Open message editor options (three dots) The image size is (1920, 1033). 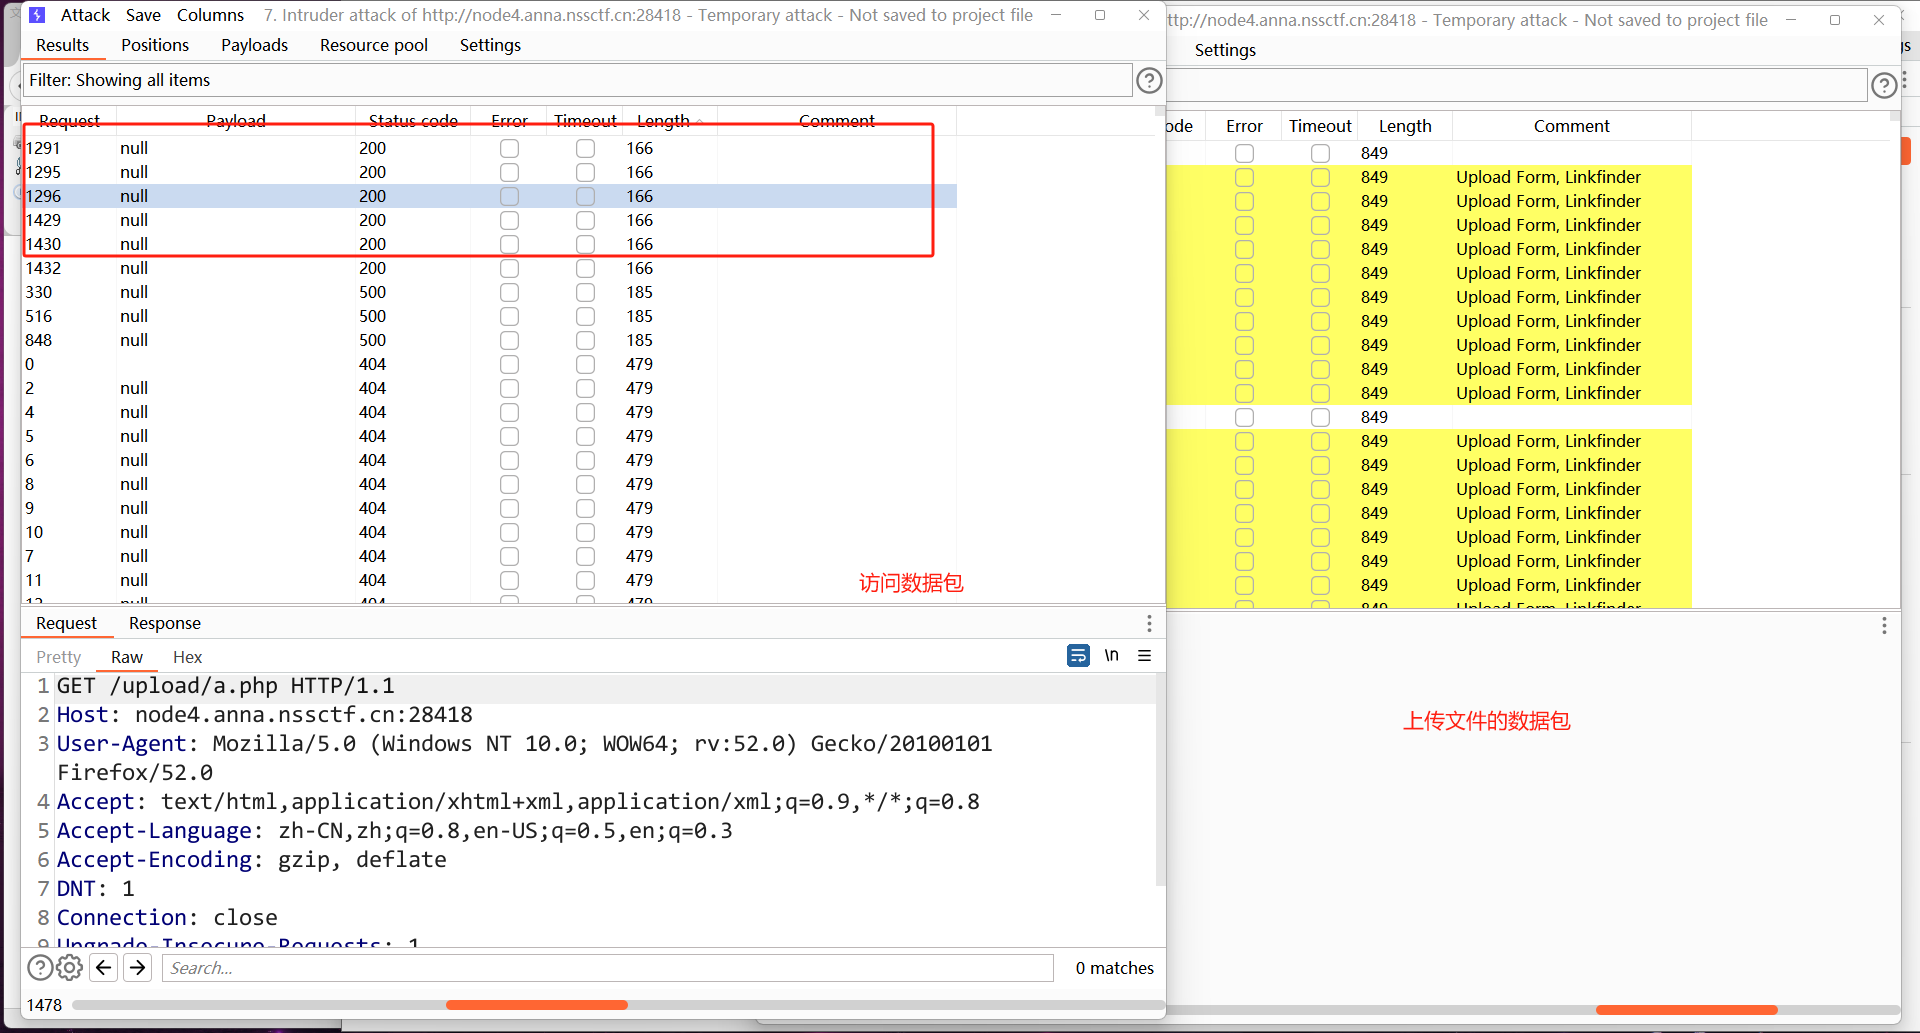(1149, 624)
